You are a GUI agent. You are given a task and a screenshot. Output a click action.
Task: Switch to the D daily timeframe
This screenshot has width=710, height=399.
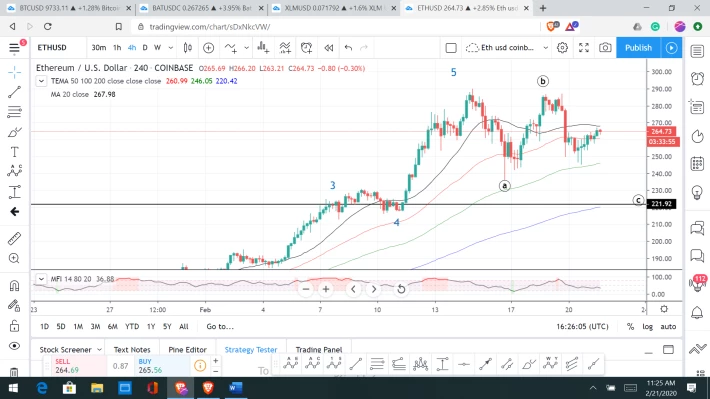click(145, 48)
